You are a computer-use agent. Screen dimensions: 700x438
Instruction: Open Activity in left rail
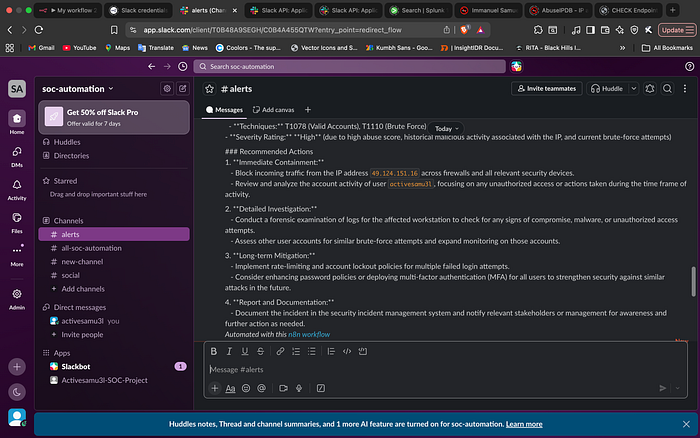[x=17, y=189]
